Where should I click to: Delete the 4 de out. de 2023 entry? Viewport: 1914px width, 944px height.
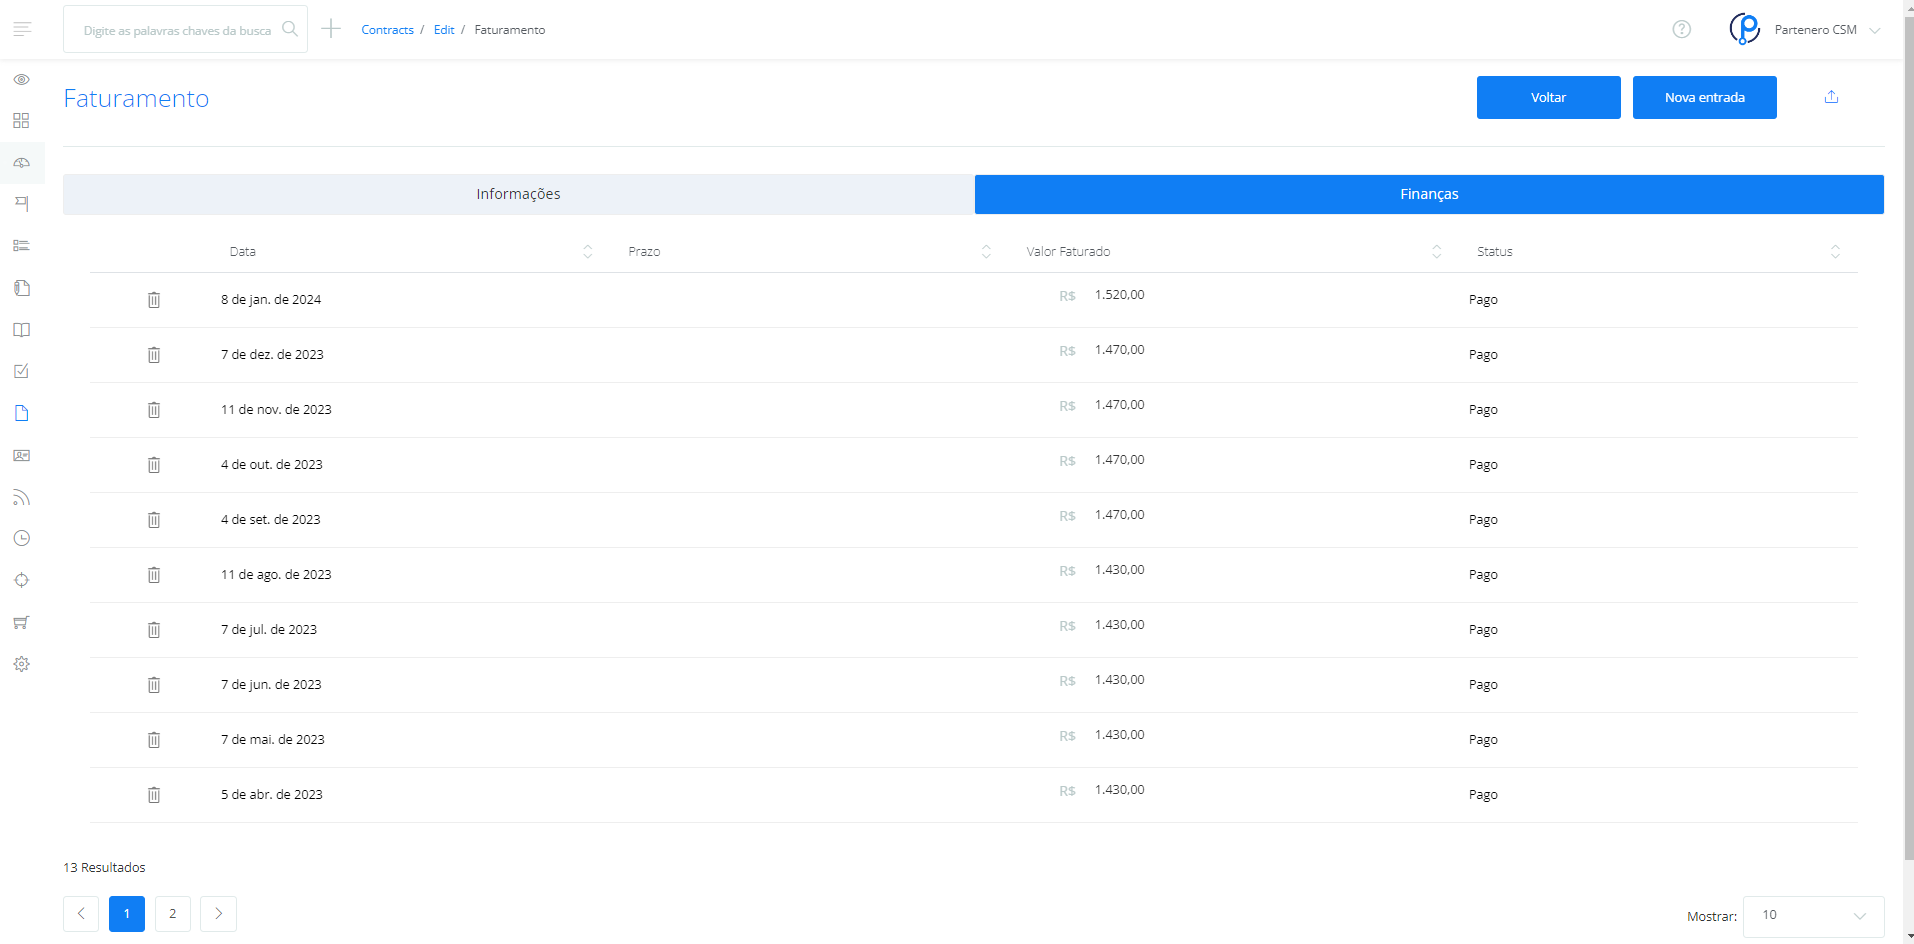(154, 465)
